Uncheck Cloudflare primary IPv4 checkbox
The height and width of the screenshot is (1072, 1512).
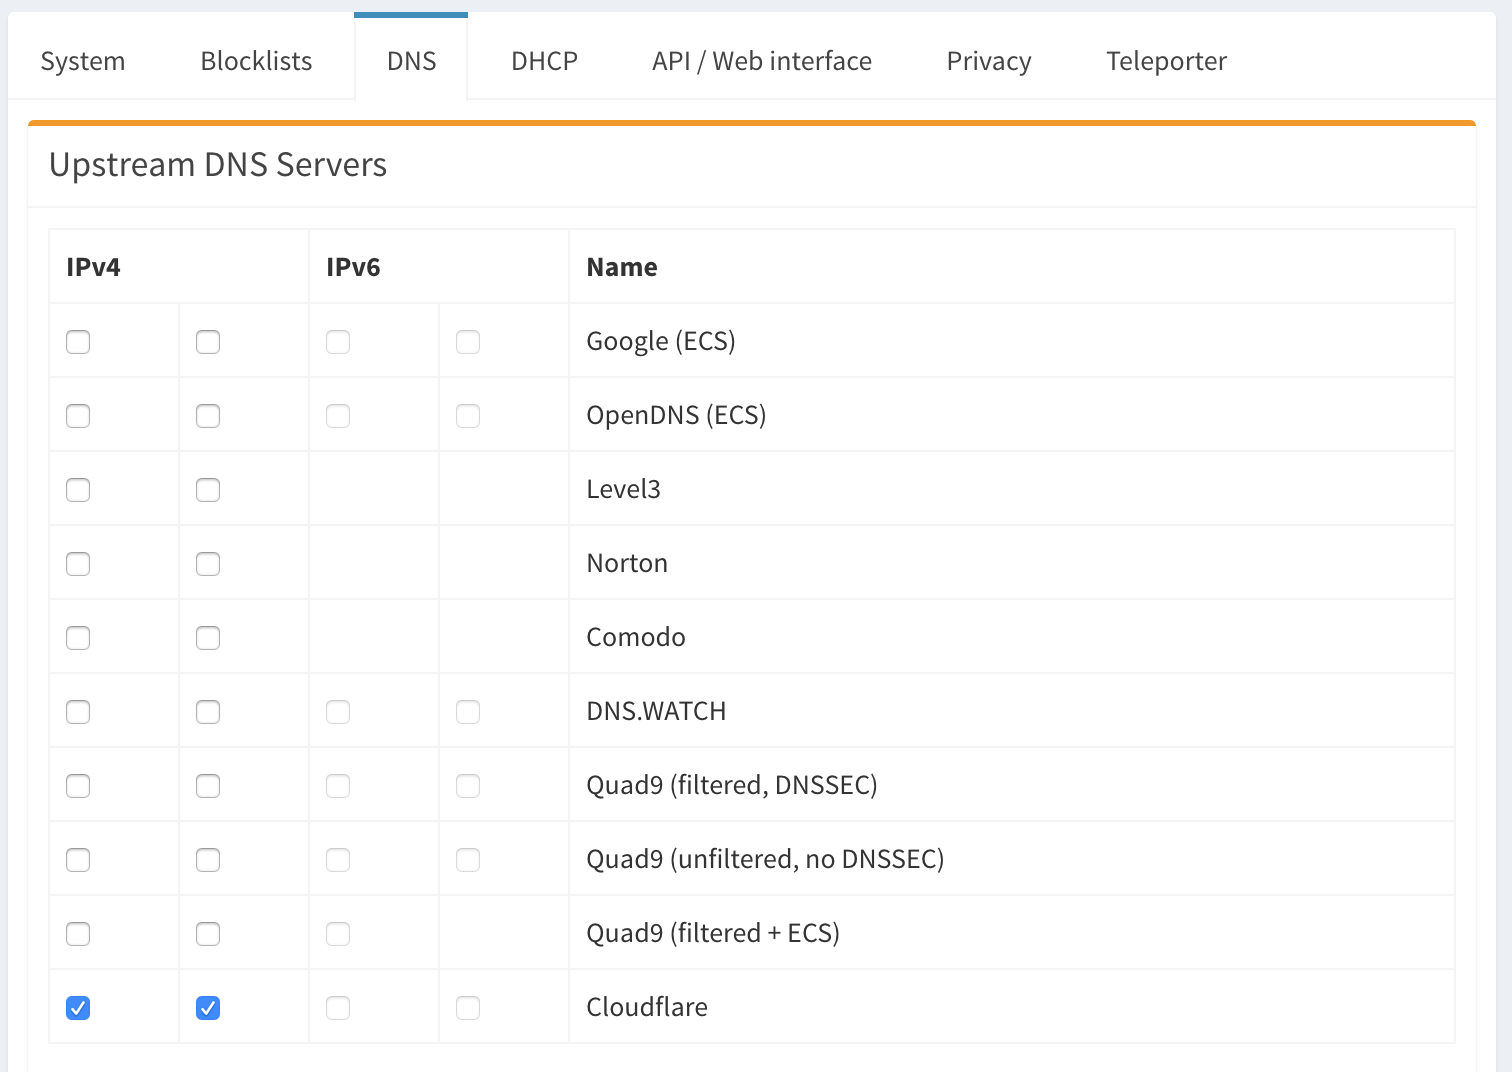pyautogui.click(x=78, y=1008)
